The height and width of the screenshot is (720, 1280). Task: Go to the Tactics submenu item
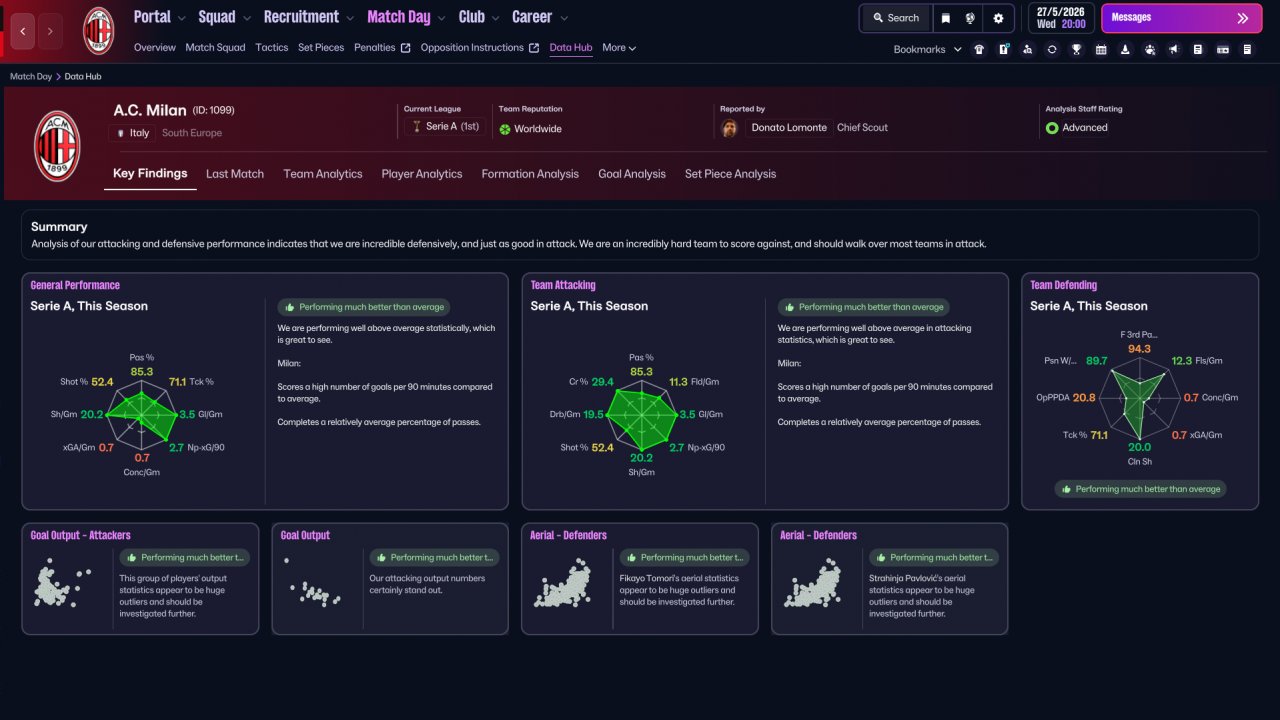[x=272, y=48]
